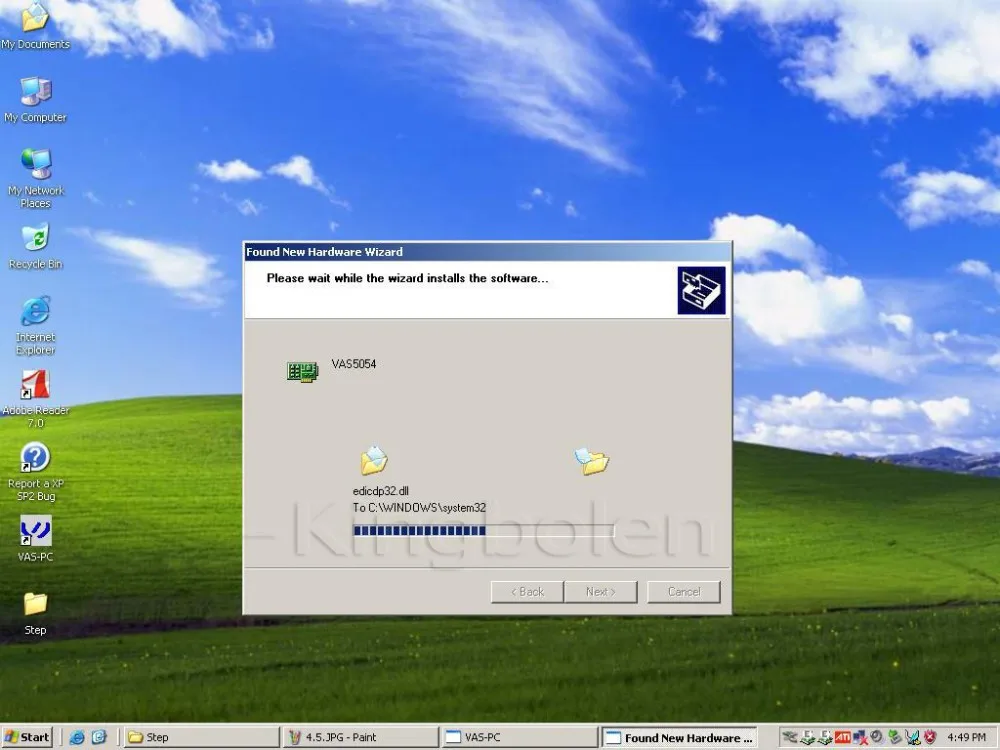Click the 4:49 PM system clock
The width and height of the screenshot is (1000, 750).
(x=966, y=737)
